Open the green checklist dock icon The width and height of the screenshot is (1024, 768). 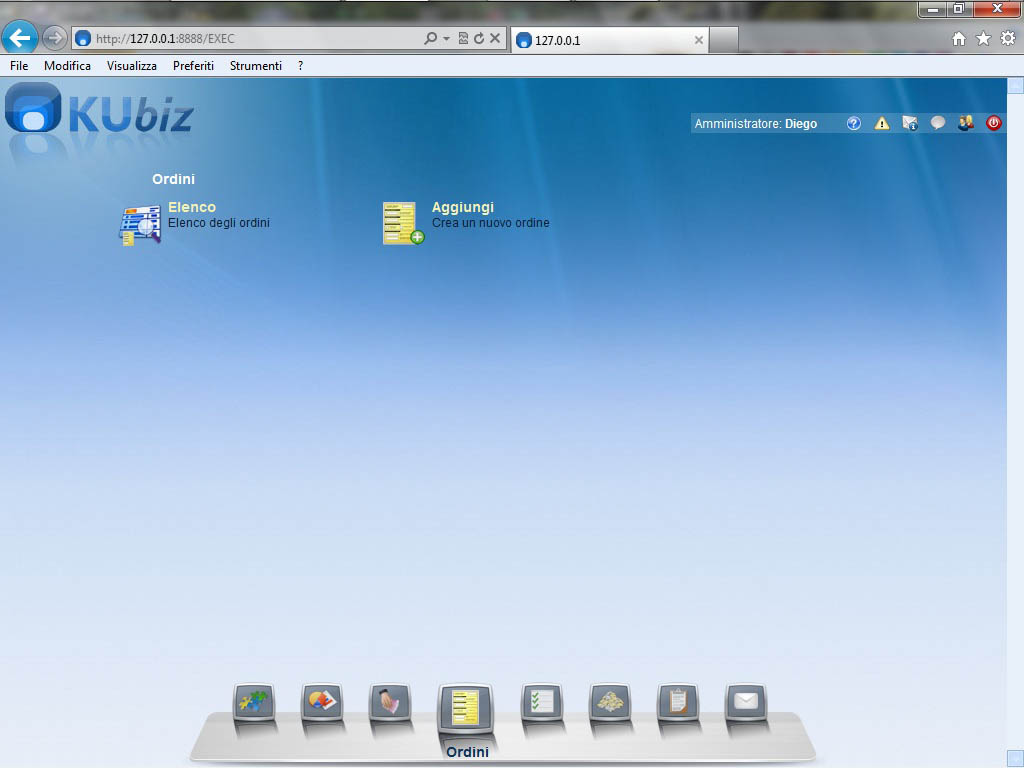coord(542,703)
